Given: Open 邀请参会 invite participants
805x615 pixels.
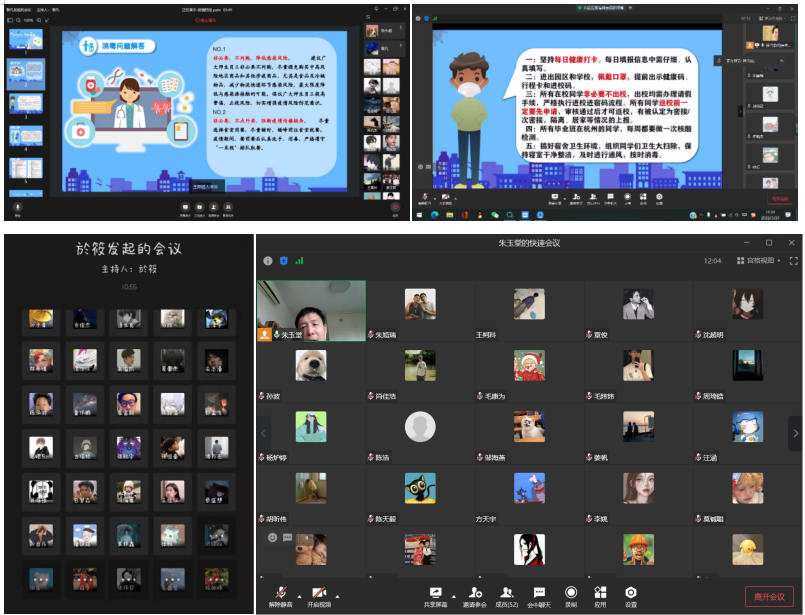Looking at the screenshot, I should (475, 593).
